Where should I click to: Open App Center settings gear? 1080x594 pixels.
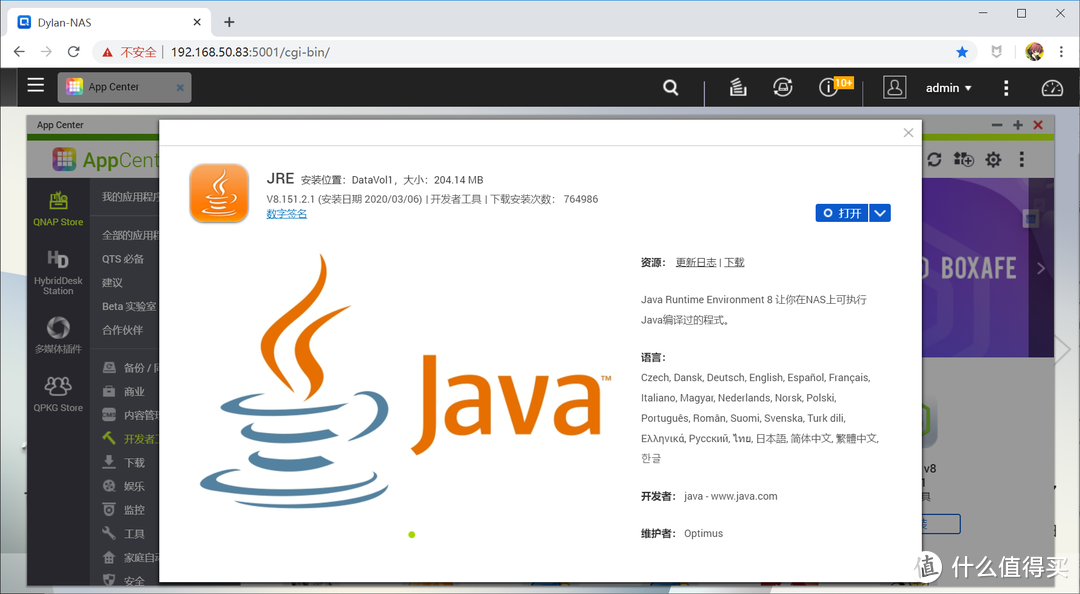[993, 160]
